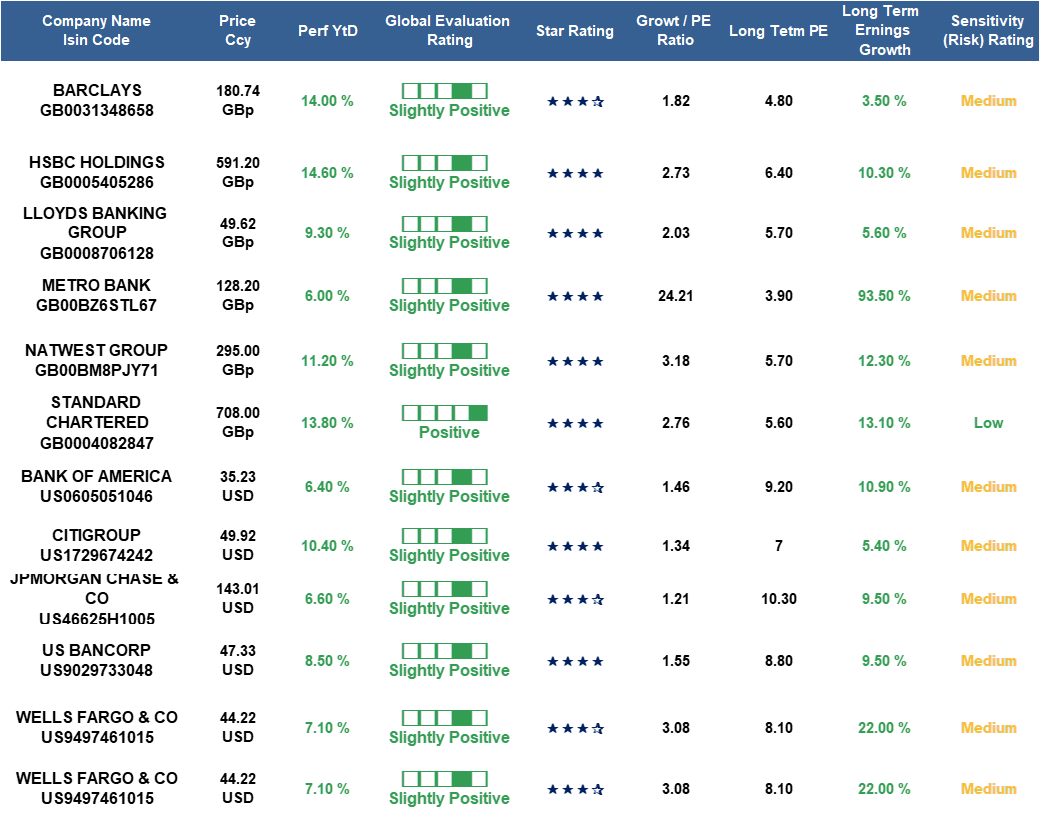Click HSBC's 14.60 % YtD performance
Image resolution: width=1040 pixels, height=821 pixels.
point(328,173)
